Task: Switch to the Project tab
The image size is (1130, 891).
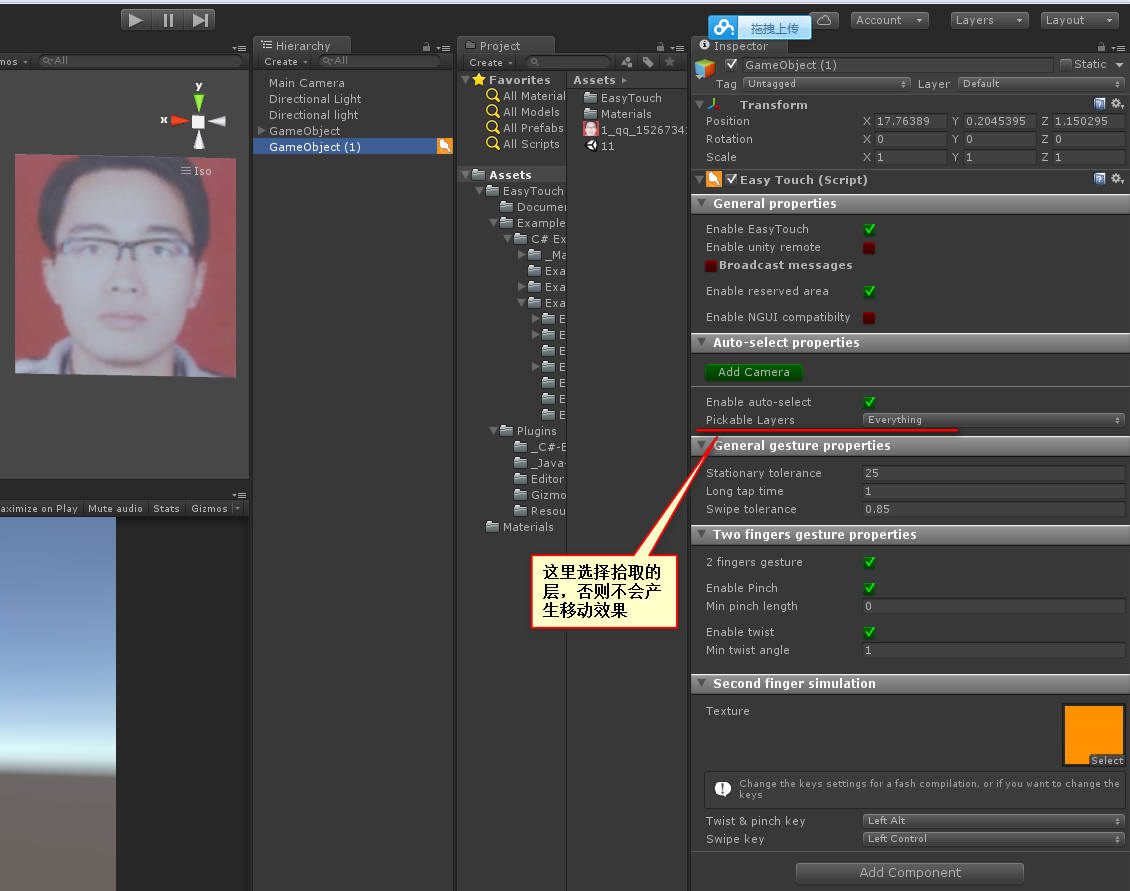Action: click(505, 45)
